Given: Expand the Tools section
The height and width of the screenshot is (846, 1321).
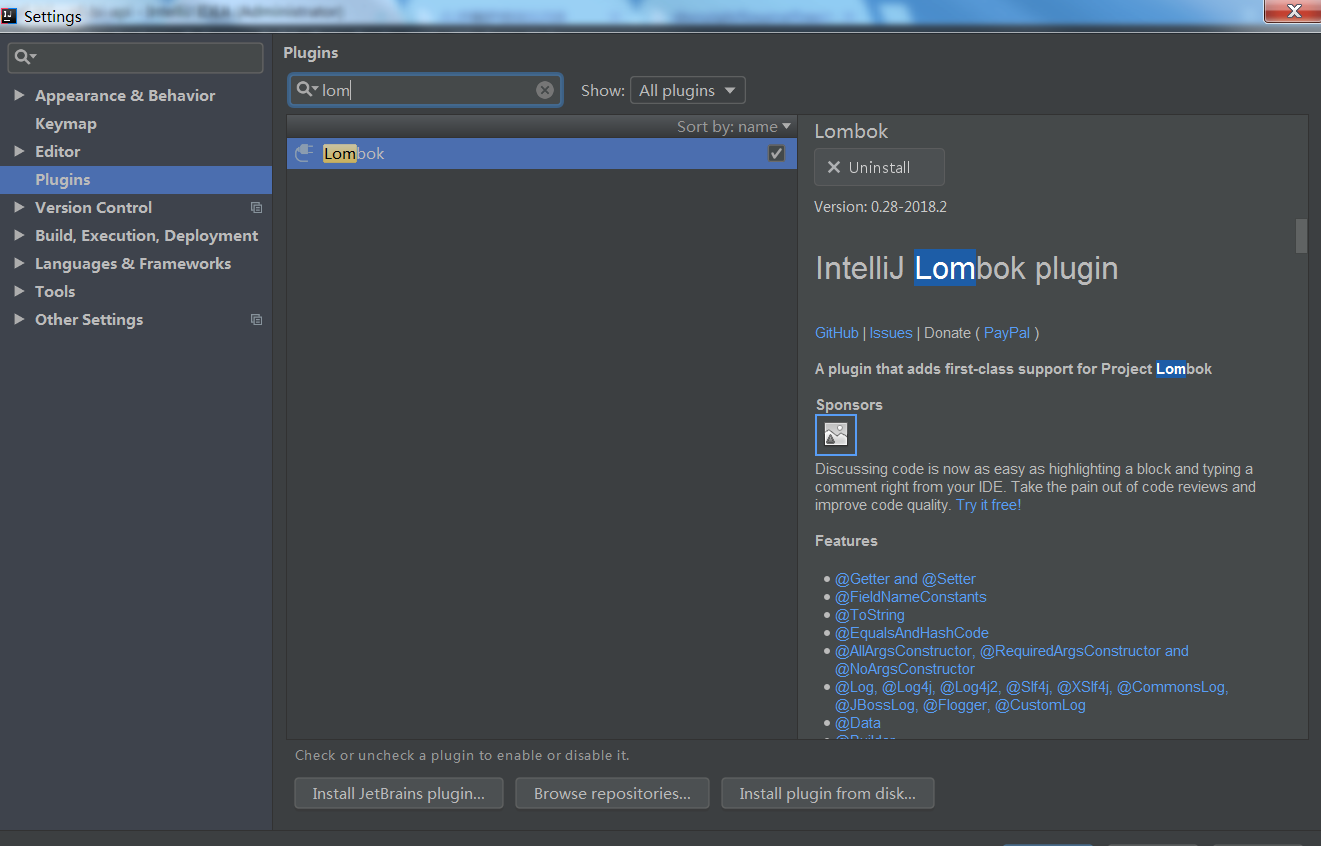Looking at the screenshot, I should 18,292.
